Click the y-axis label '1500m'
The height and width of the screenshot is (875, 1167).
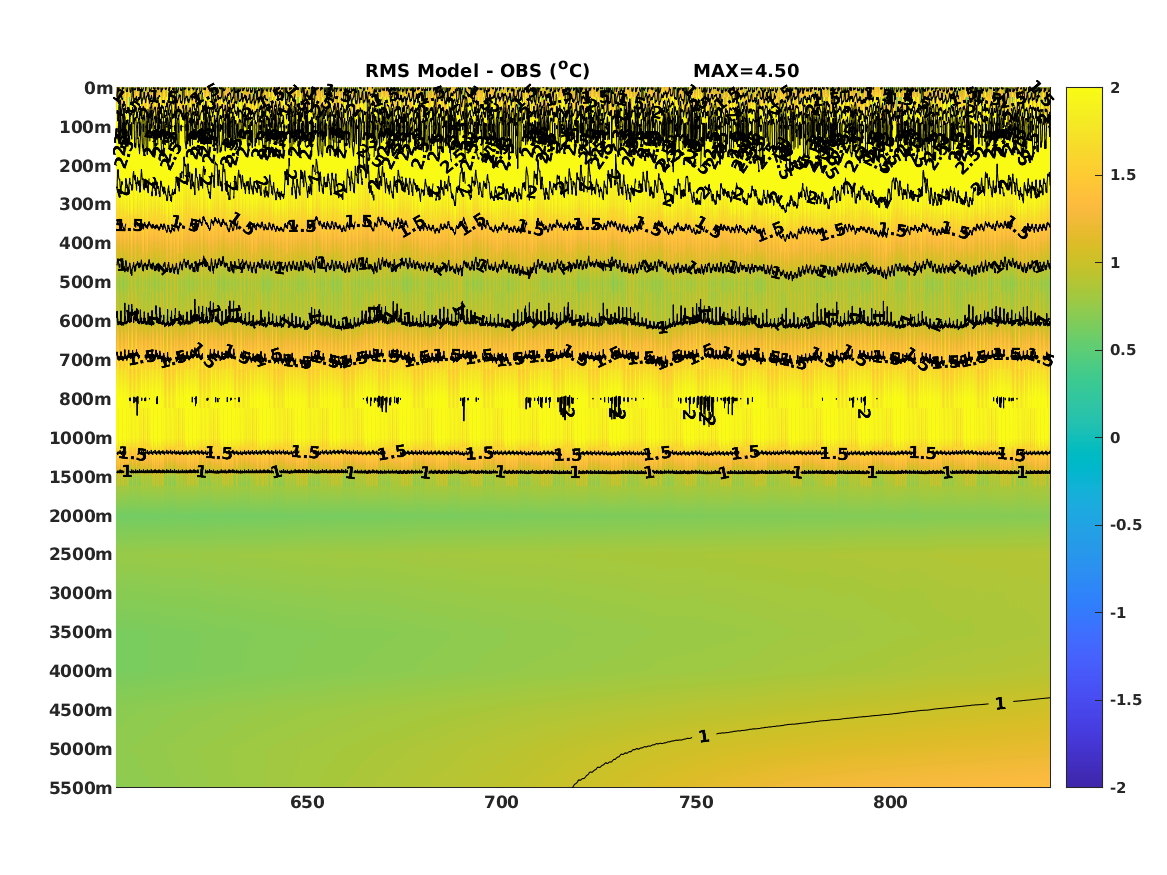point(81,477)
